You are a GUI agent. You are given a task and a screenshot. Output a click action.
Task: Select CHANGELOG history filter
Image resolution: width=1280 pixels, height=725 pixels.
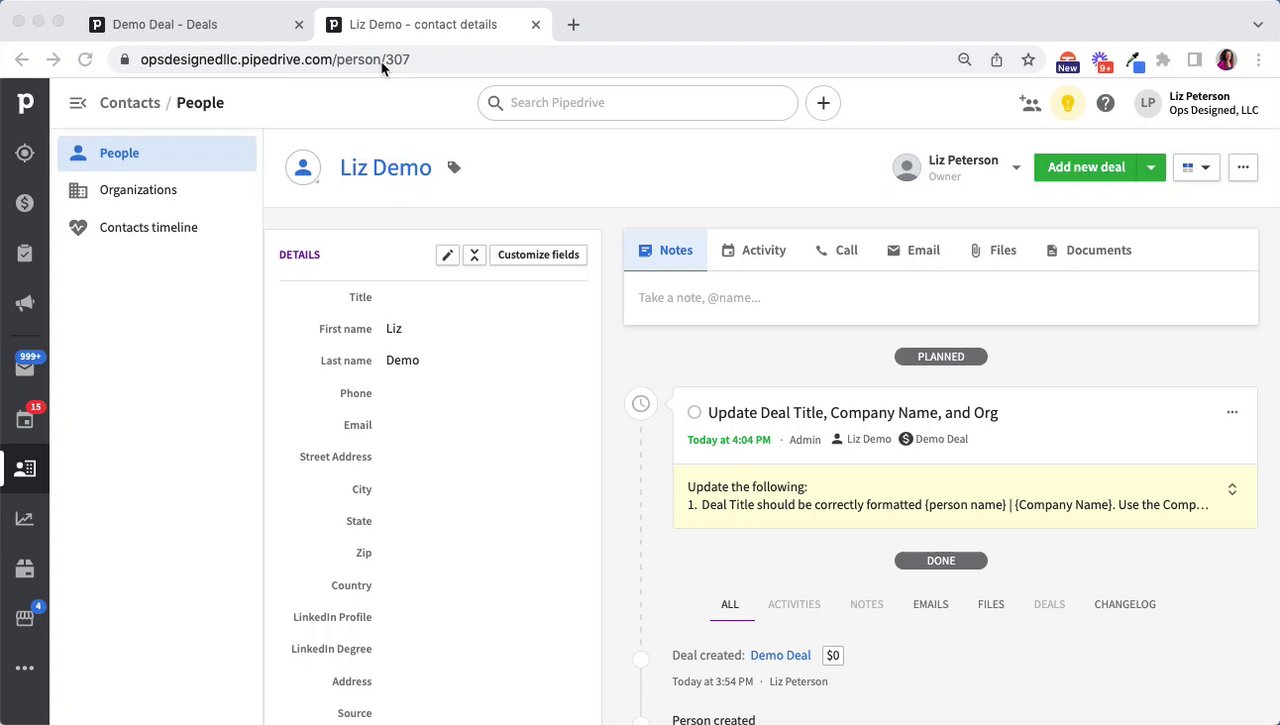pyautogui.click(x=1125, y=605)
